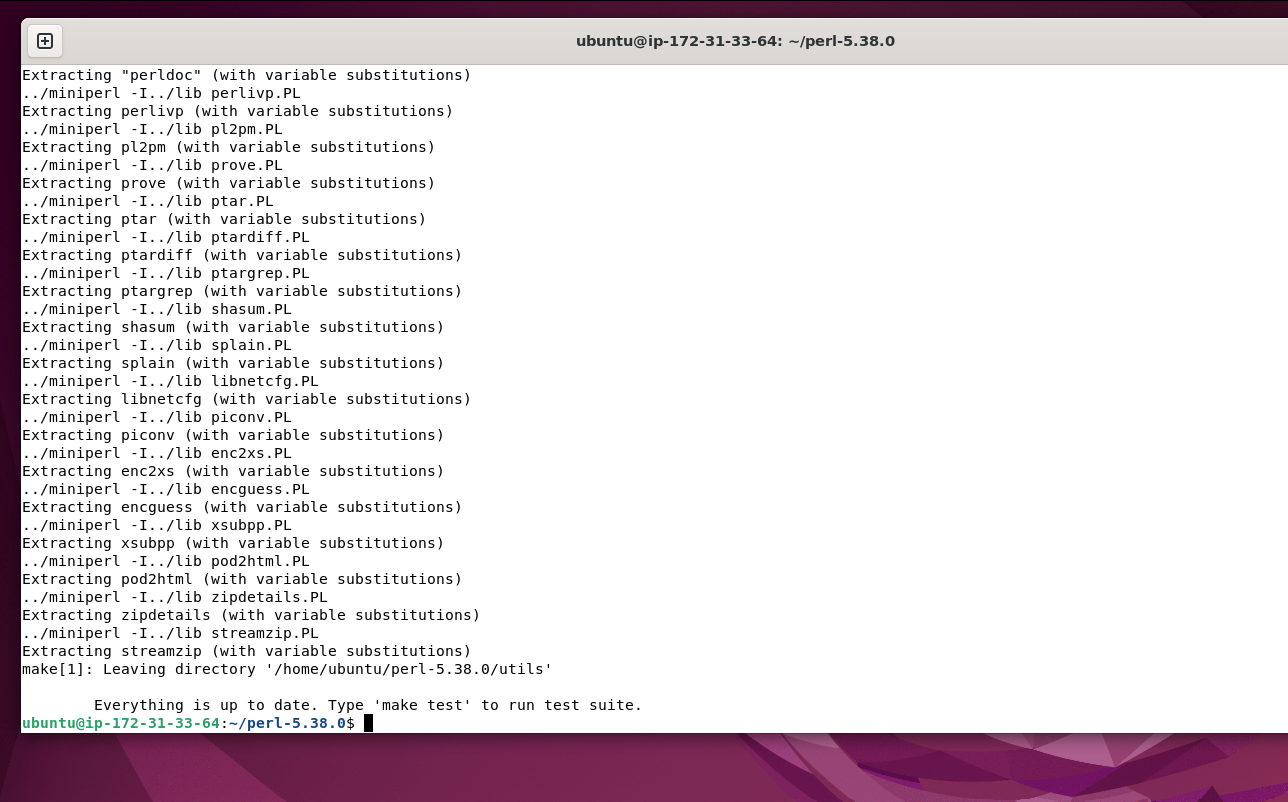Image resolution: width=1288 pixels, height=802 pixels.
Task: Select the '../miniperl -I../lib perlivp.PL' line
Action: point(161,93)
